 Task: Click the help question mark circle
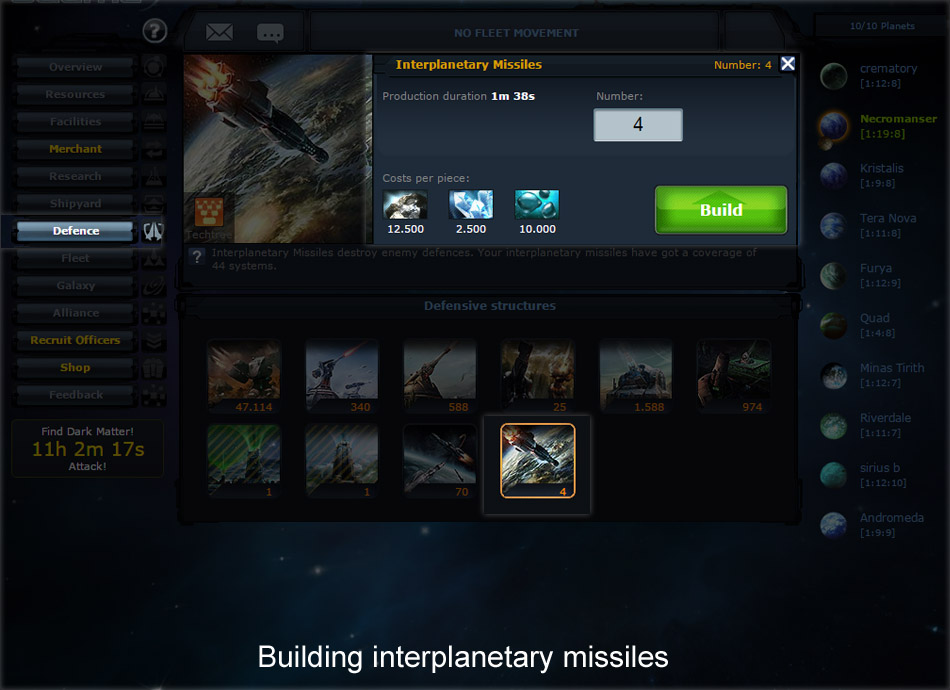point(154,30)
